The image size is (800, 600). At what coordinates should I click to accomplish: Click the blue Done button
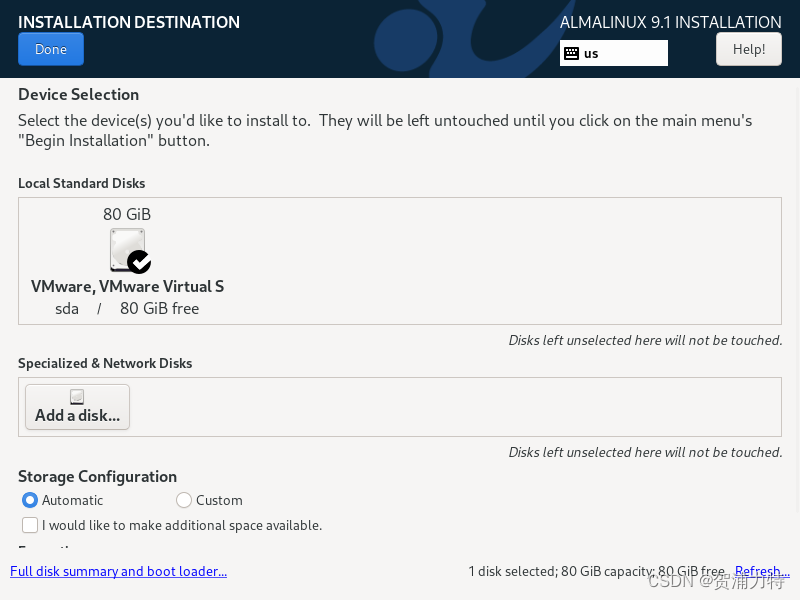coord(51,49)
